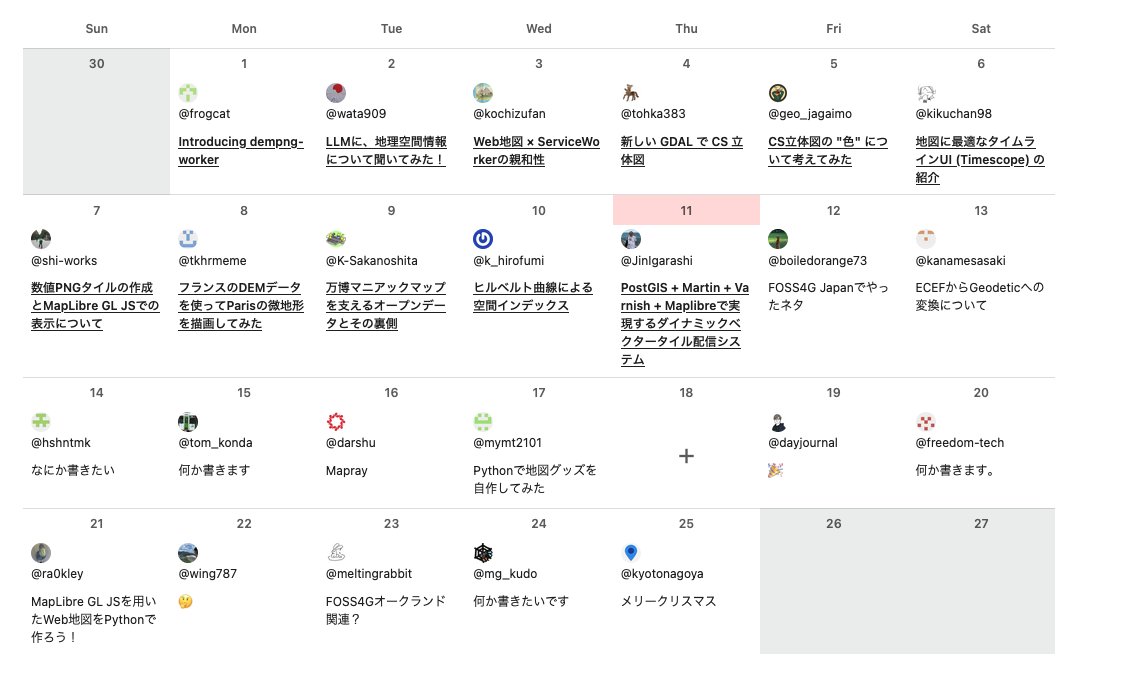Open '数値PNGタイルの作成' article link
Viewport: 1123px width, 682px height.
(x=95, y=305)
